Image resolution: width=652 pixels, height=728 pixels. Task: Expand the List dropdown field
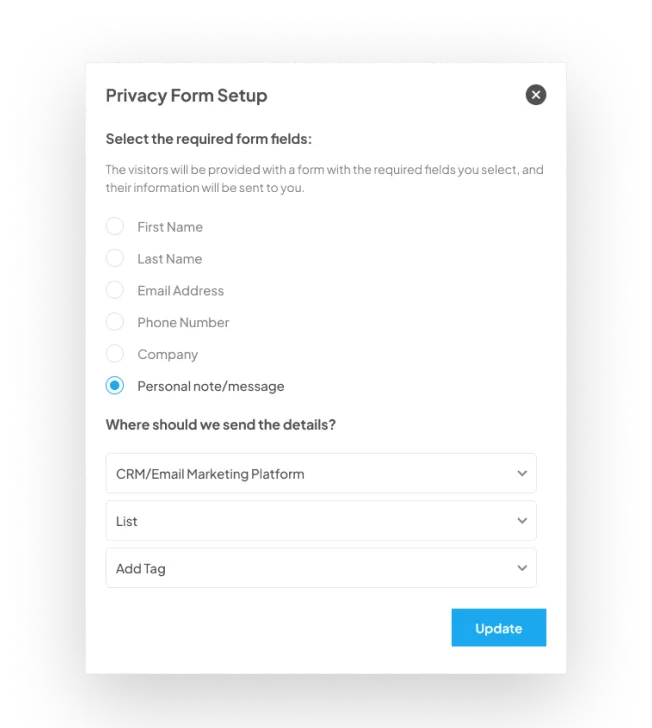click(x=321, y=520)
